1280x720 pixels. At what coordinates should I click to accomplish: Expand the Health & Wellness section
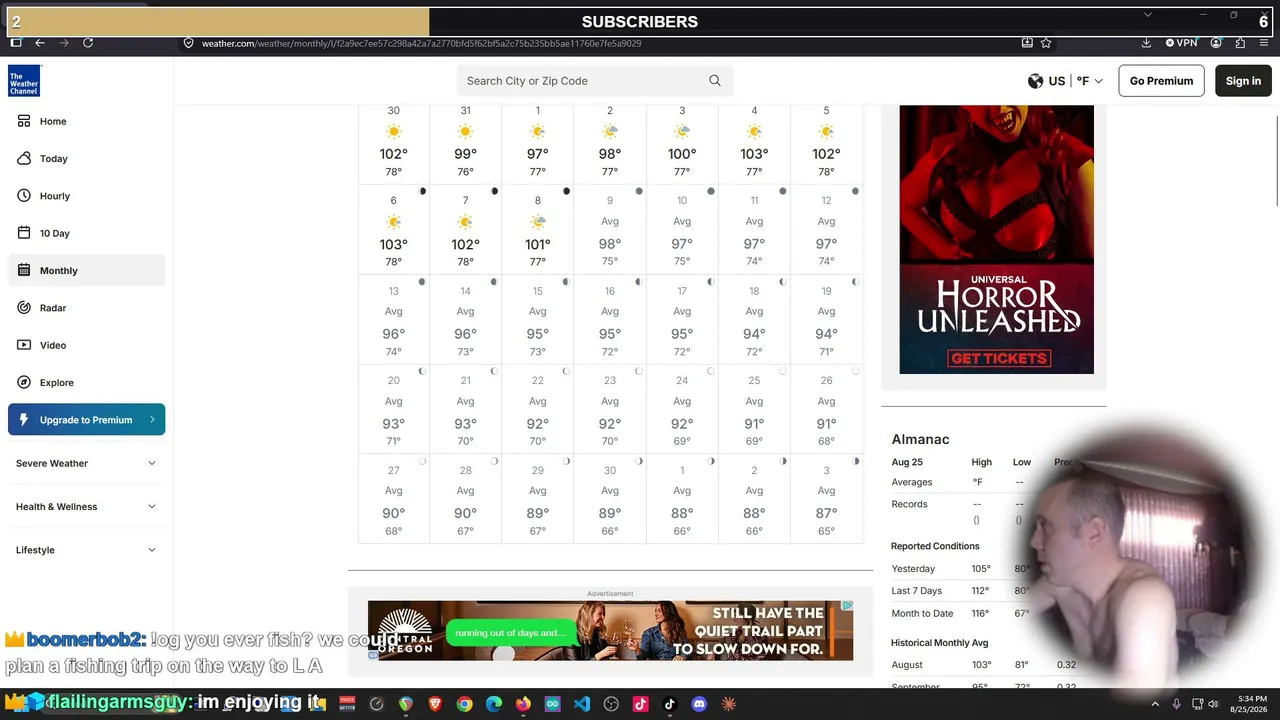[86, 506]
